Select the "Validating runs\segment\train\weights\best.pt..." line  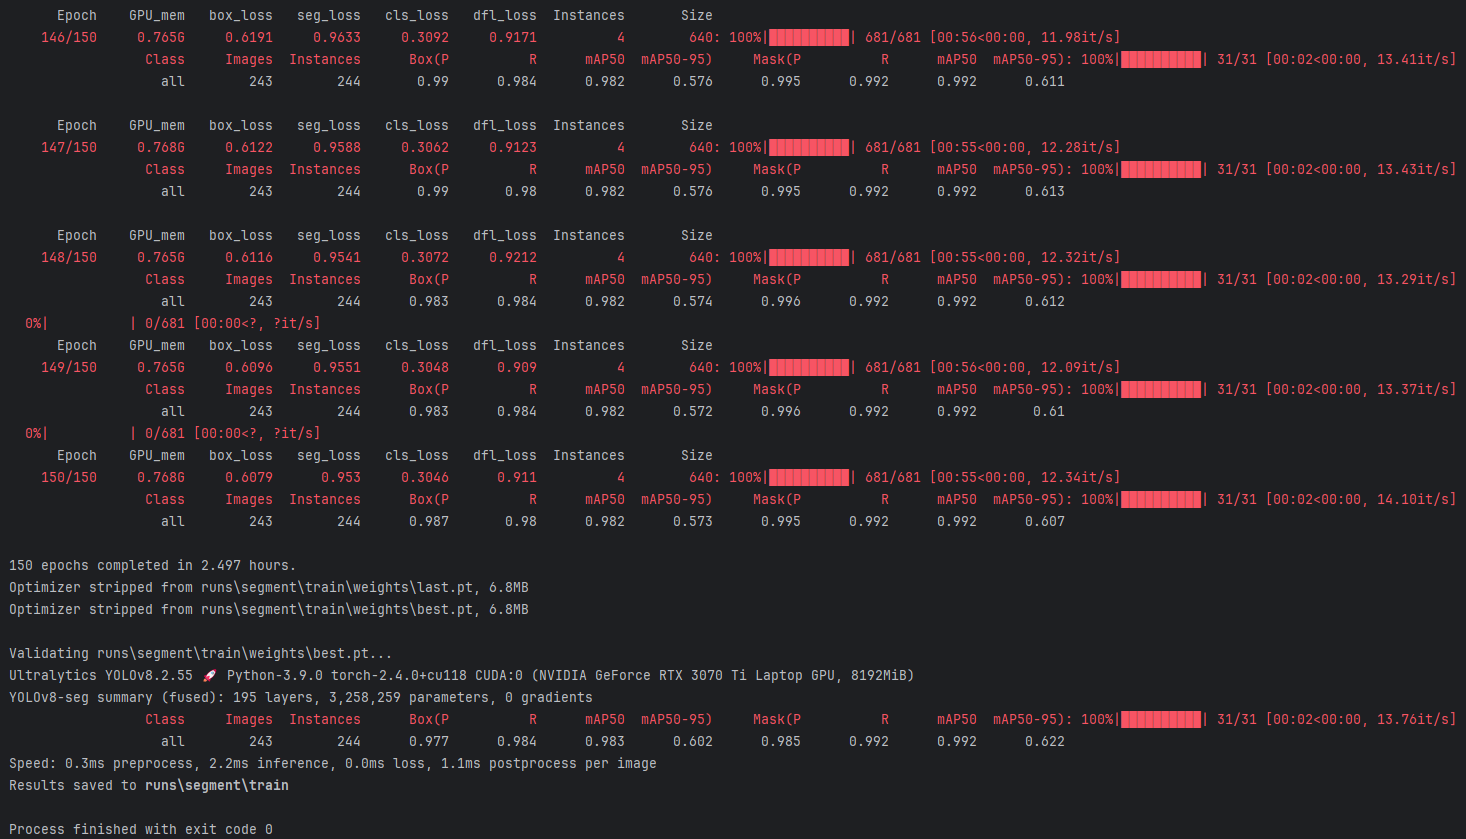[201, 653]
